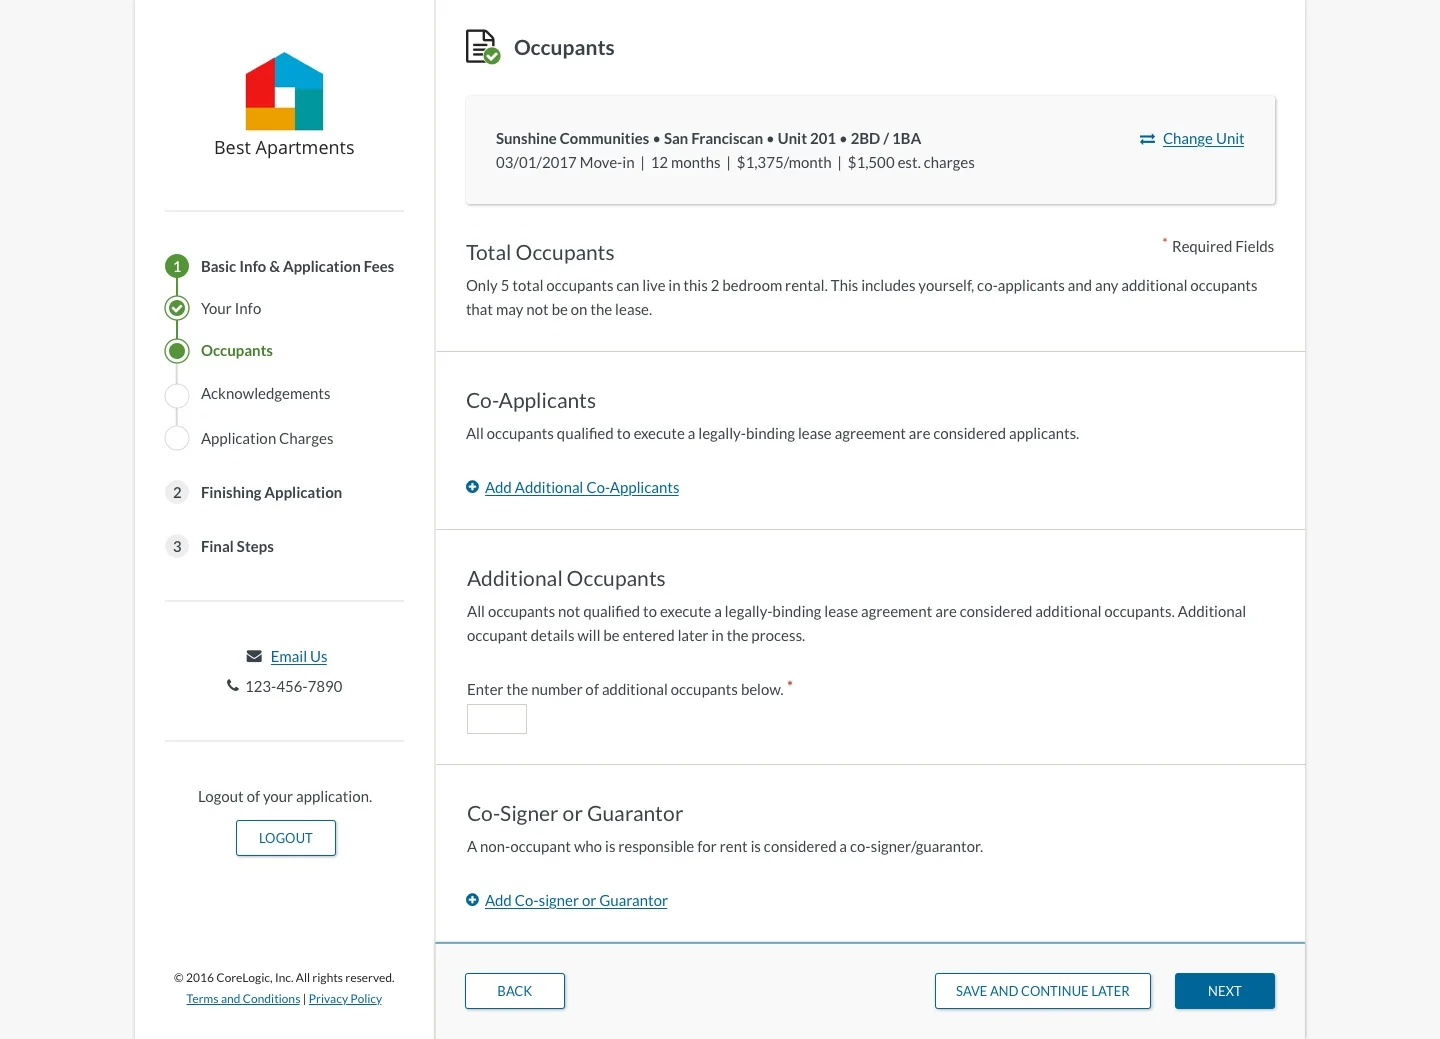The image size is (1440, 1039).
Task: Click the phone icon beside 123-456-7890
Action: click(x=233, y=686)
